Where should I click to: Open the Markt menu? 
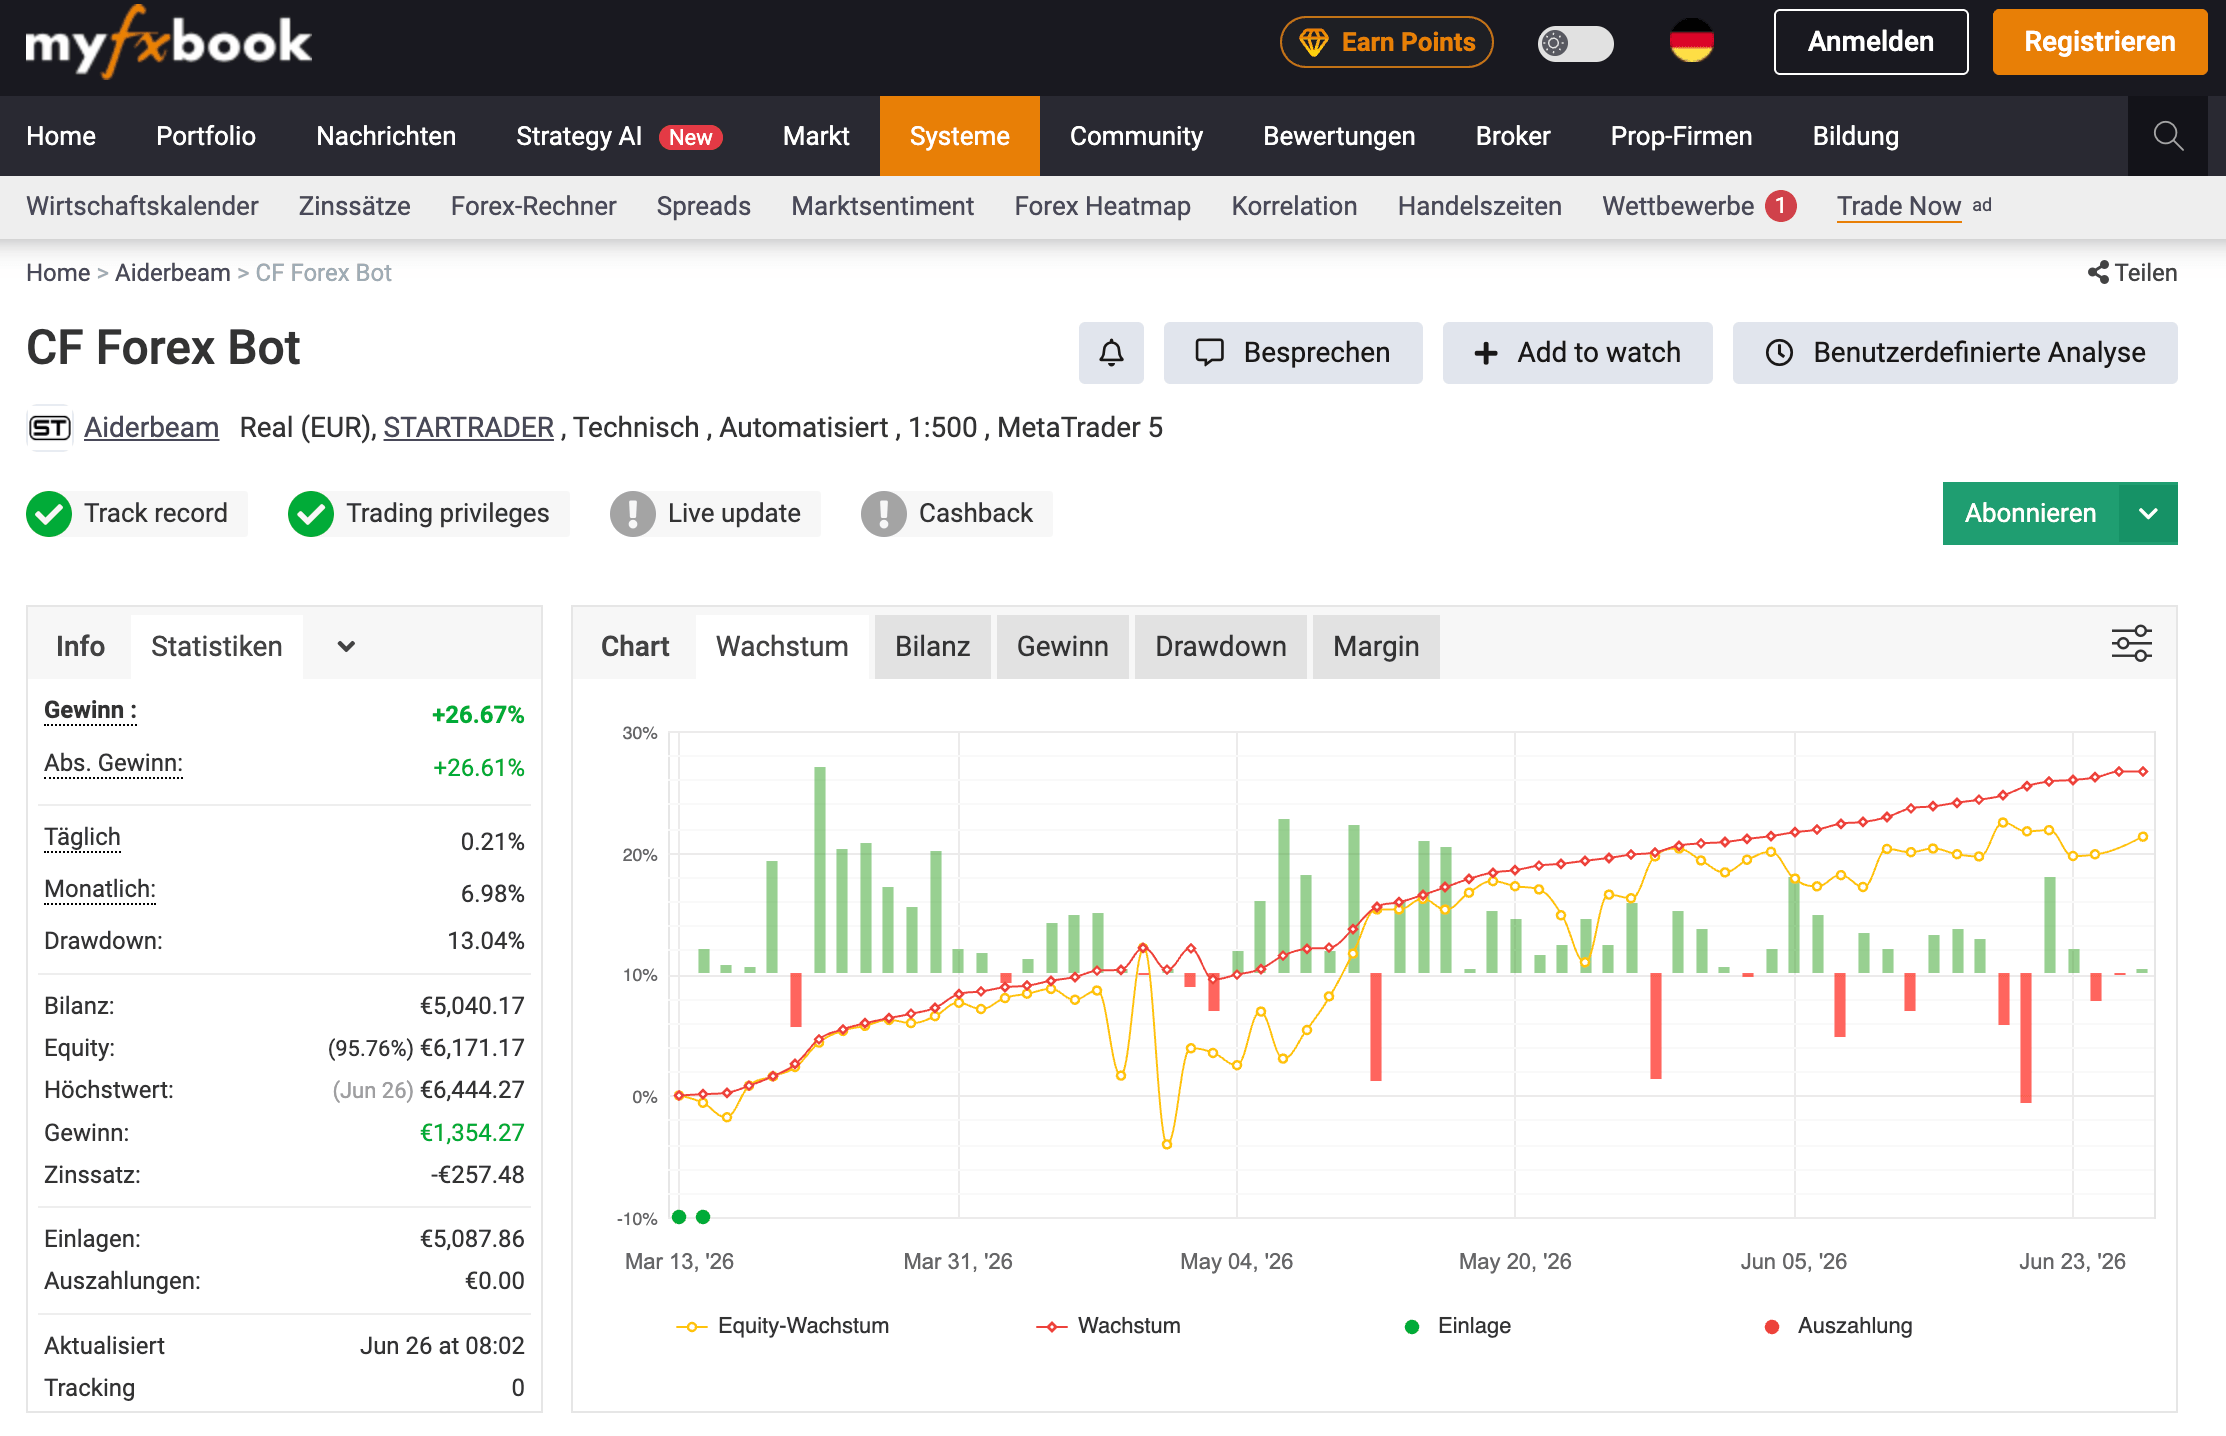[816, 136]
